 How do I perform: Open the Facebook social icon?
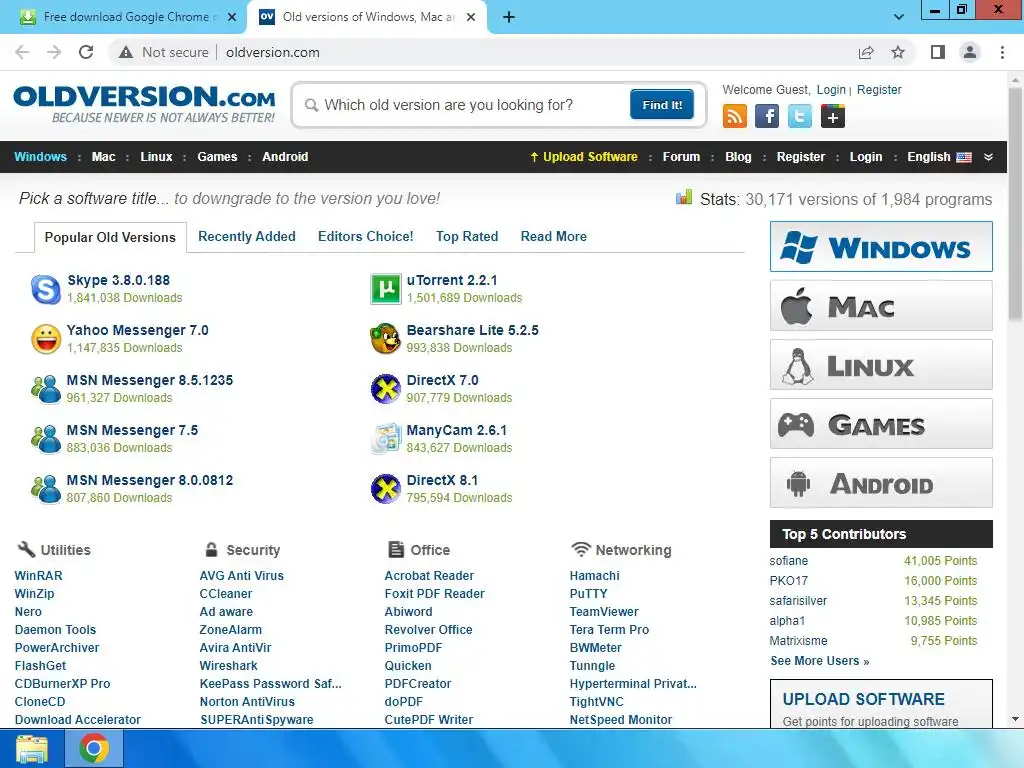(767, 117)
